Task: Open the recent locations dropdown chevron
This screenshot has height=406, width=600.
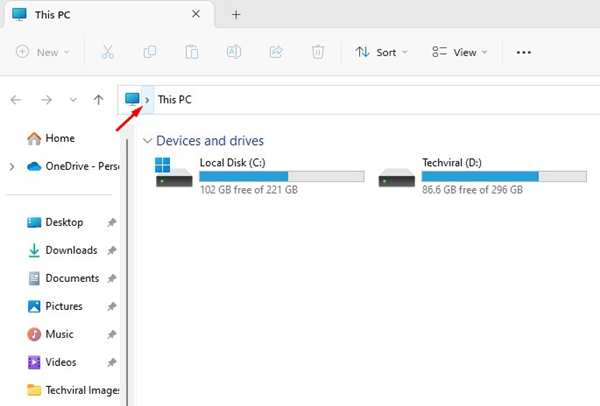Action: pos(73,100)
